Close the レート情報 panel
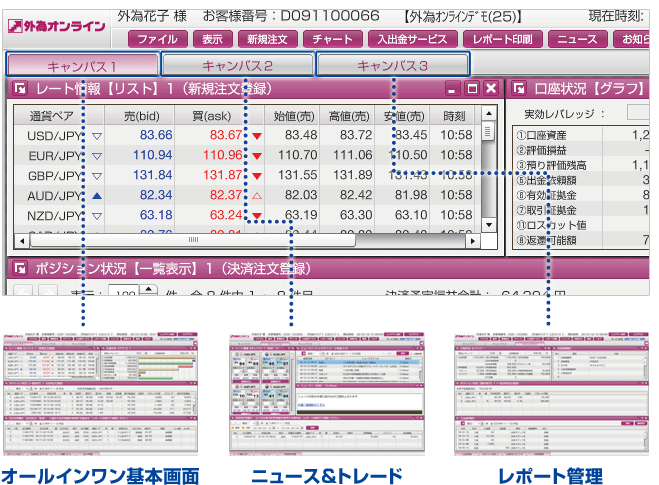 (x=491, y=89)
